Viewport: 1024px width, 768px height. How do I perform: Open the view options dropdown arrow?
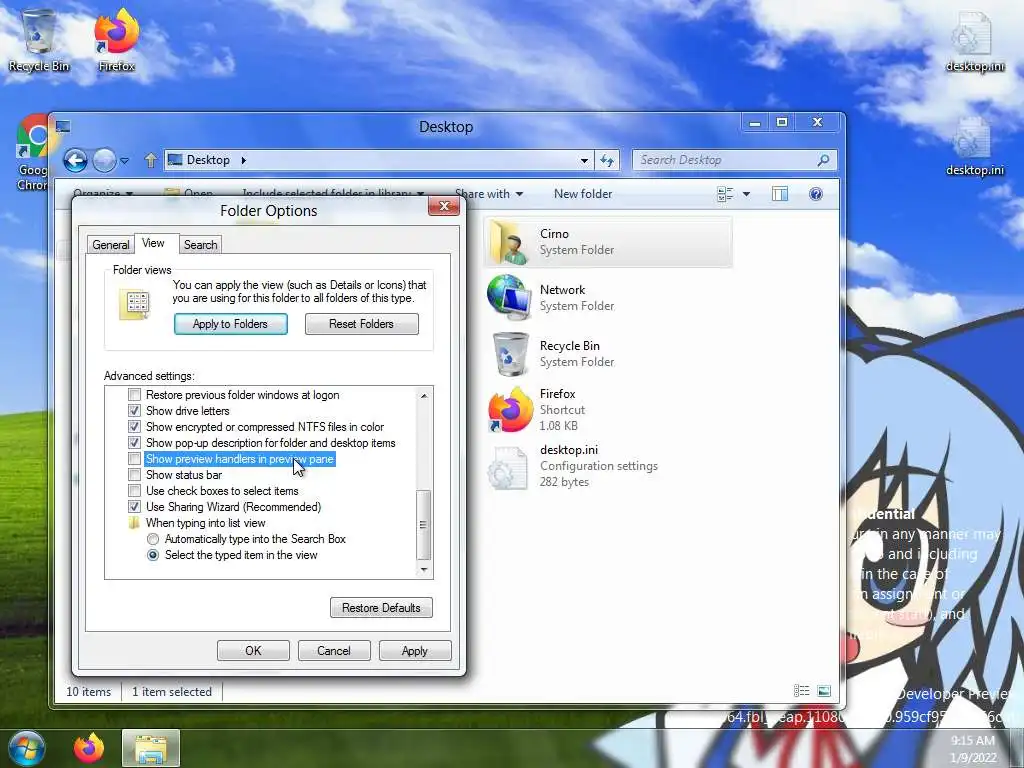(746, 194)
